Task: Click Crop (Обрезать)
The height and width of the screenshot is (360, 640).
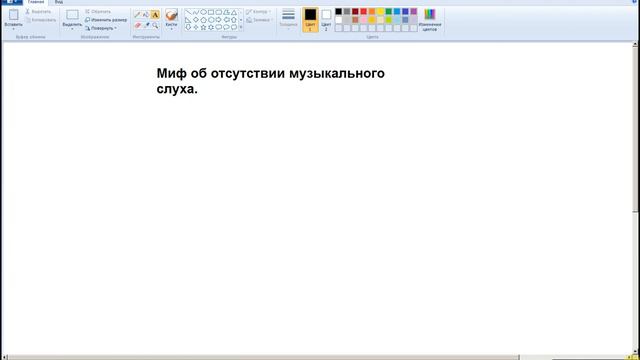Action: point(98,11)
